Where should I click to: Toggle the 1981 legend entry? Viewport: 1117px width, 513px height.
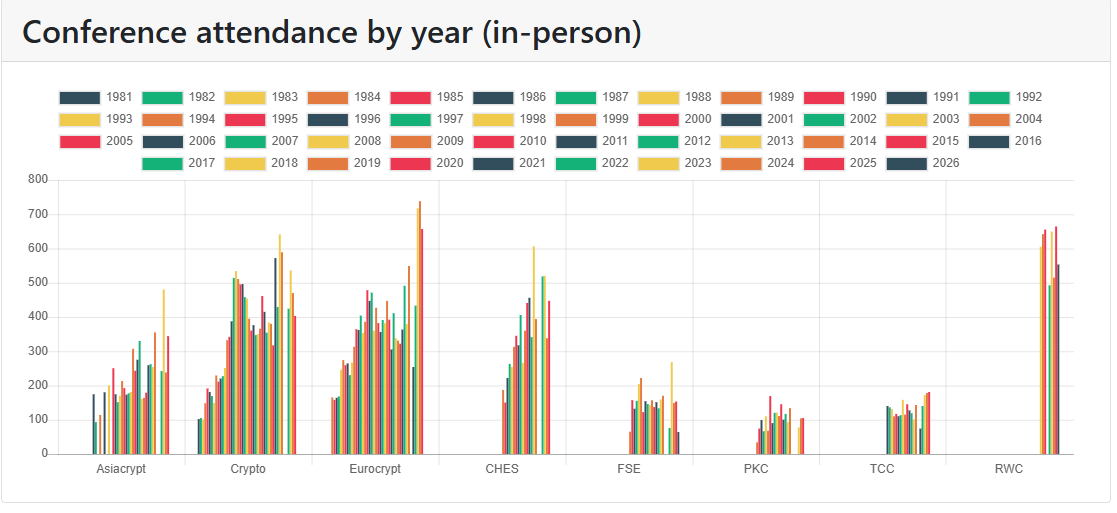[x=79, y=98]
